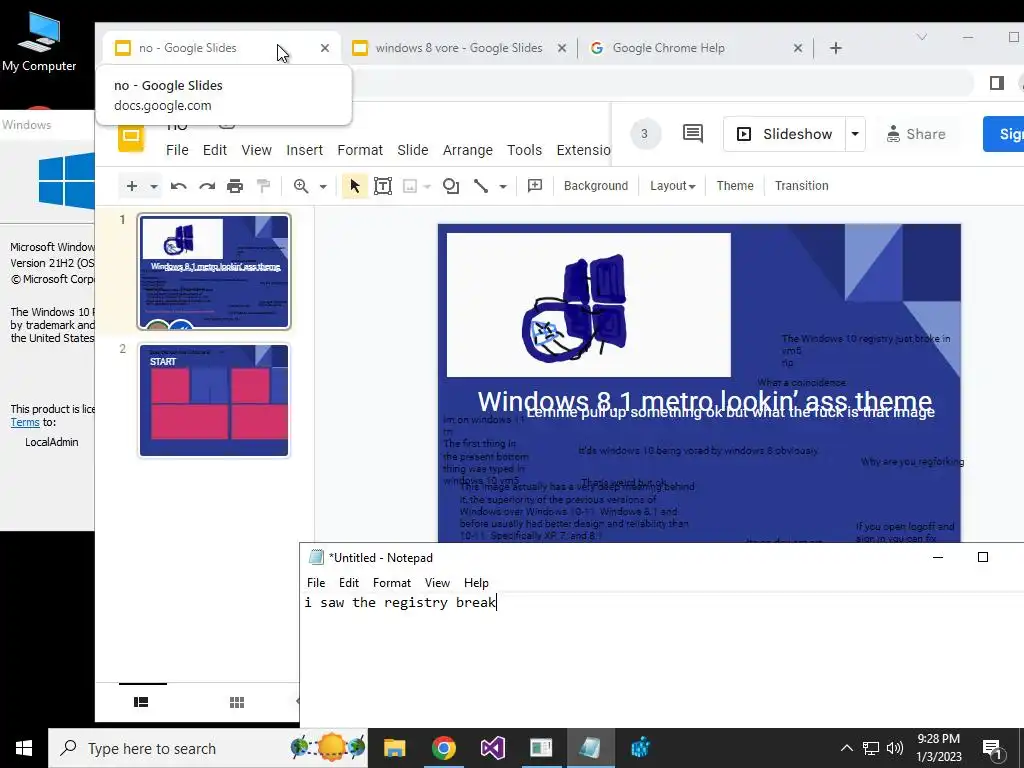Open the File menu in Google Slides

click(x=177, y=150)
